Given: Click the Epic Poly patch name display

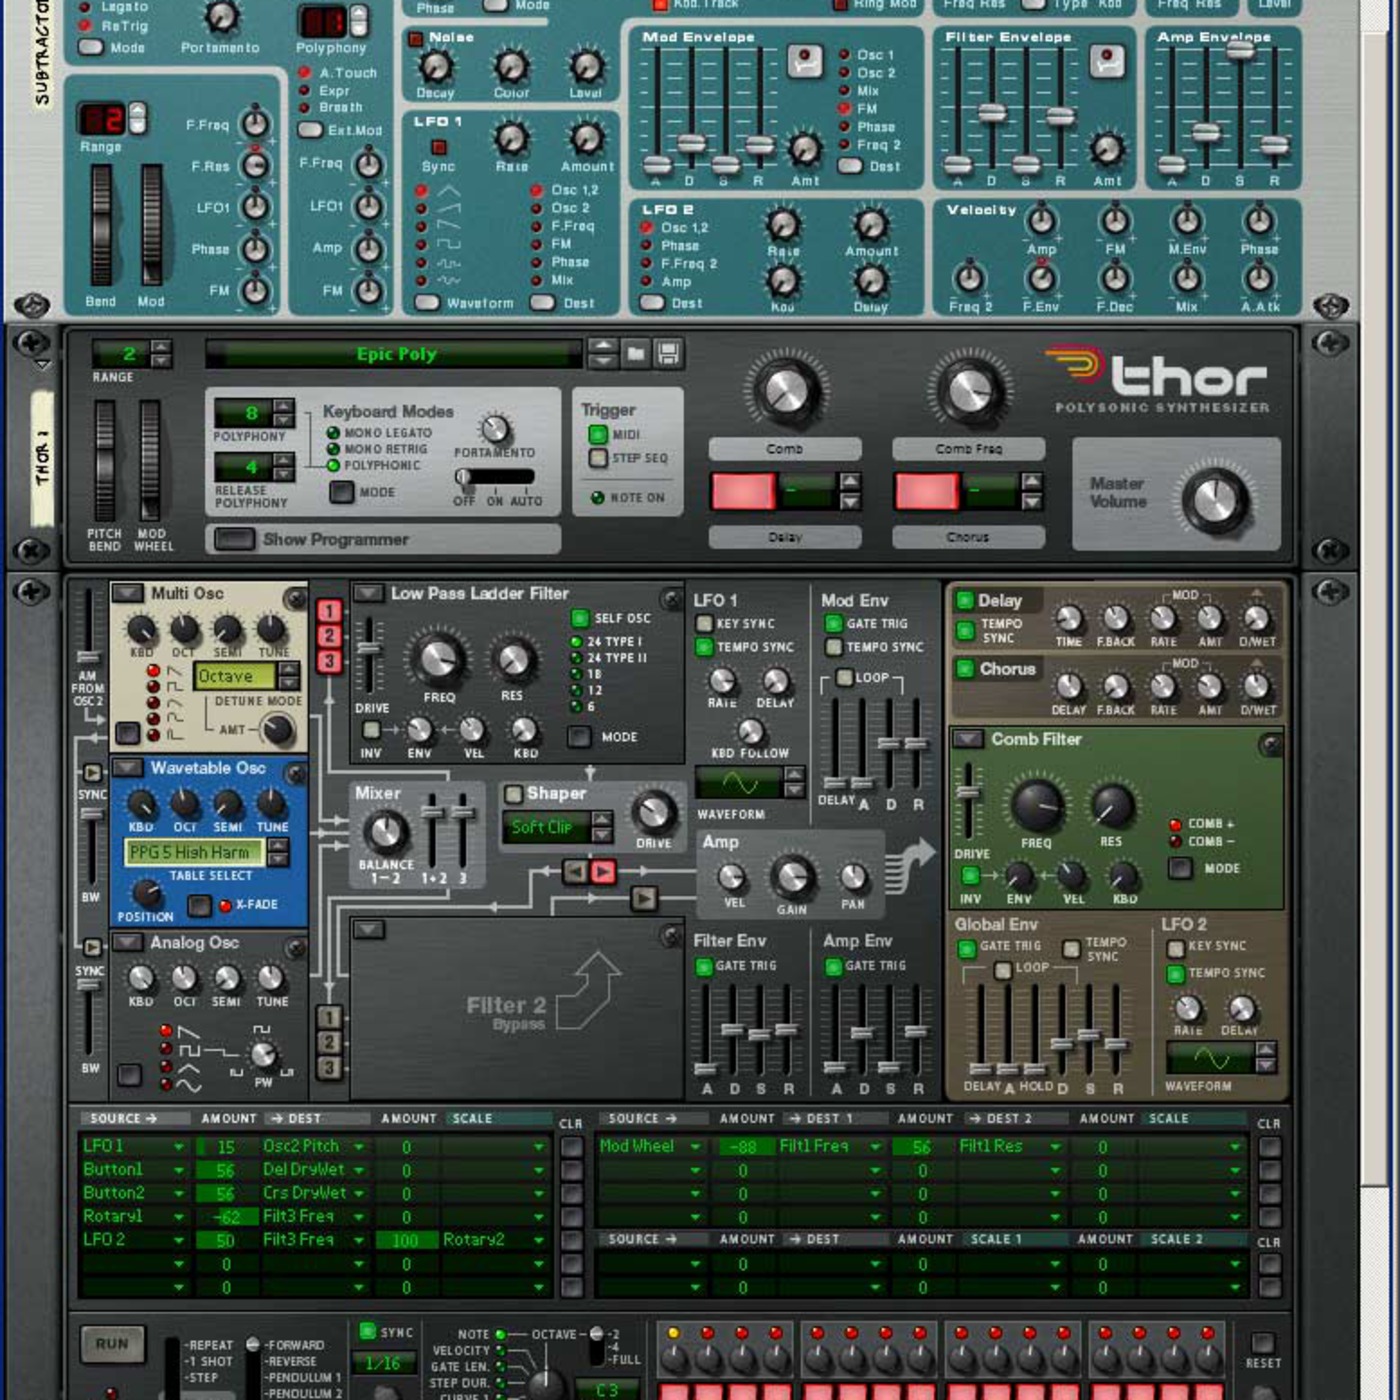Looking at the screenshot, I should point(394,354).
